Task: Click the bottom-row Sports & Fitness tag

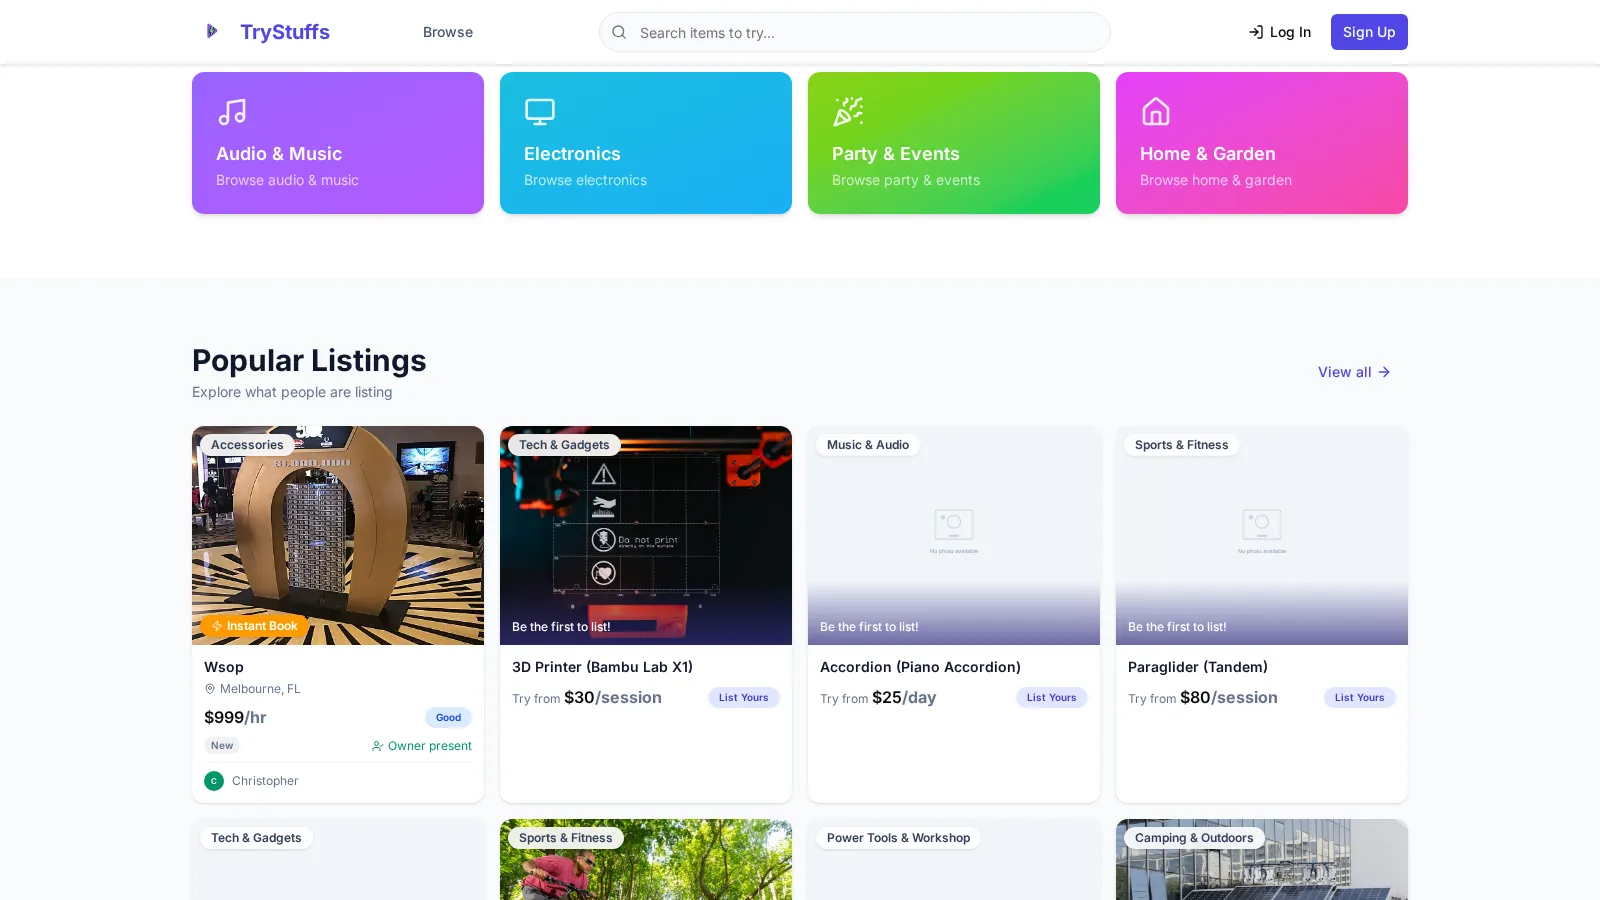Action: (566, 838)
